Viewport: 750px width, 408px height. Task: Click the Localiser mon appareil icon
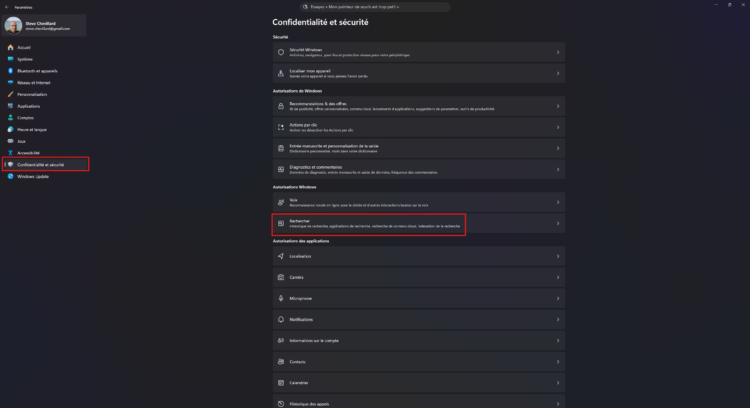281,73
